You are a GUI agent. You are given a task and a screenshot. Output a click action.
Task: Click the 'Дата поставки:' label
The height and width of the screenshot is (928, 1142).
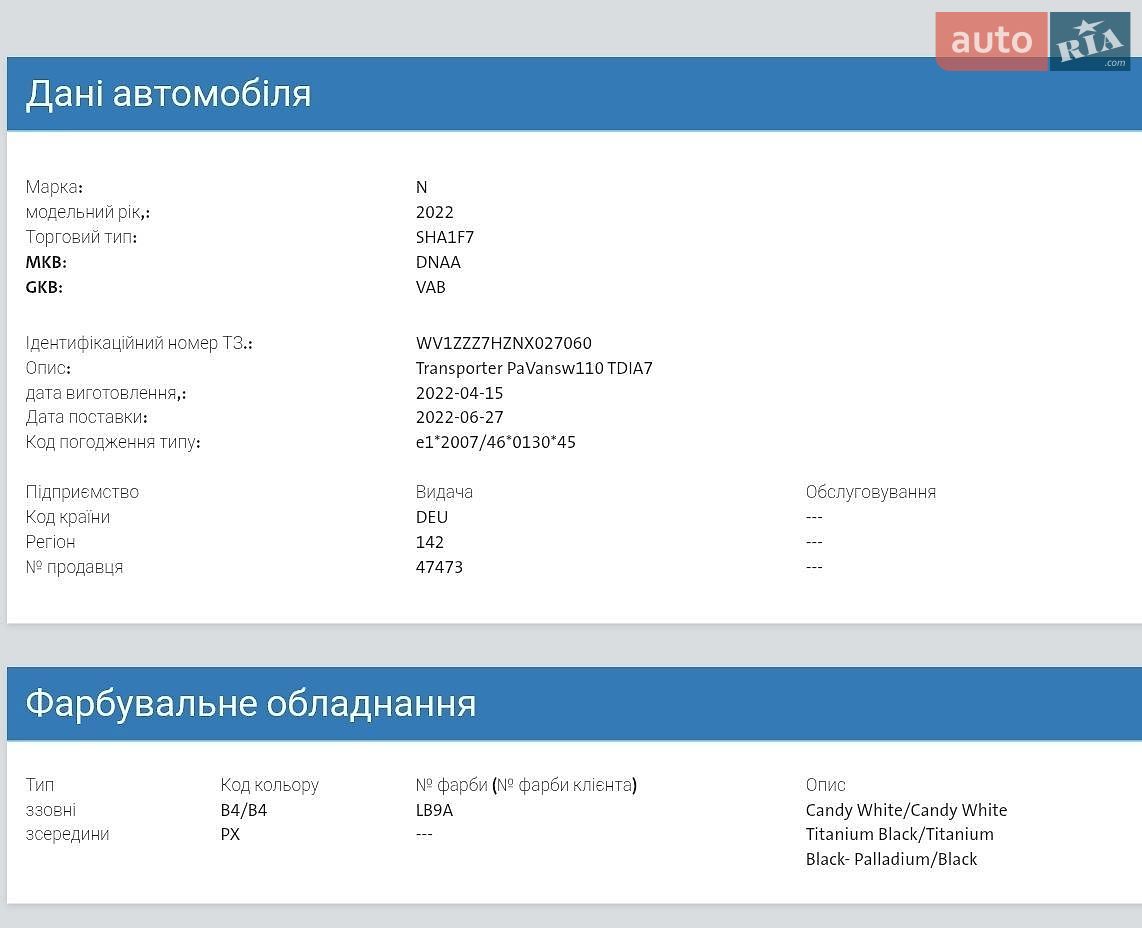click(x=86, y=417)
